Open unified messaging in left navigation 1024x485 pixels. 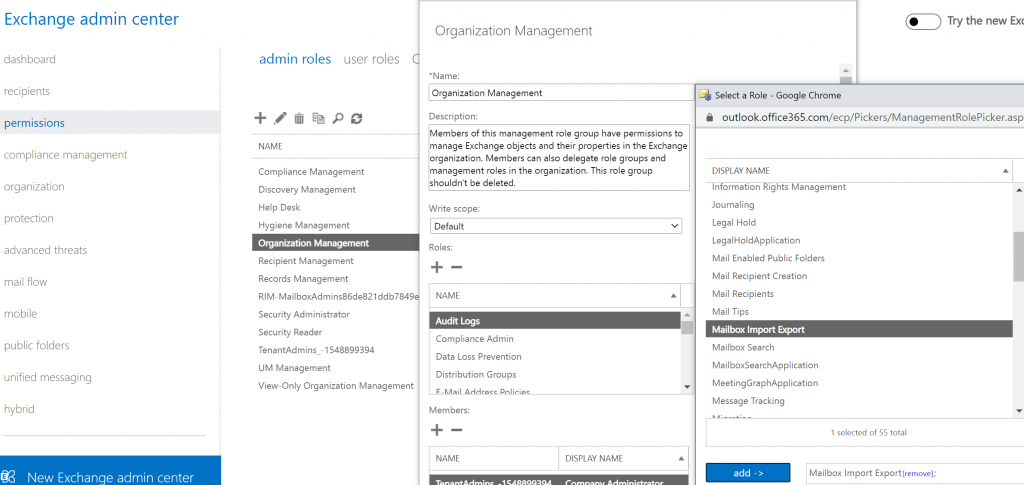click(x=48, y=377)
